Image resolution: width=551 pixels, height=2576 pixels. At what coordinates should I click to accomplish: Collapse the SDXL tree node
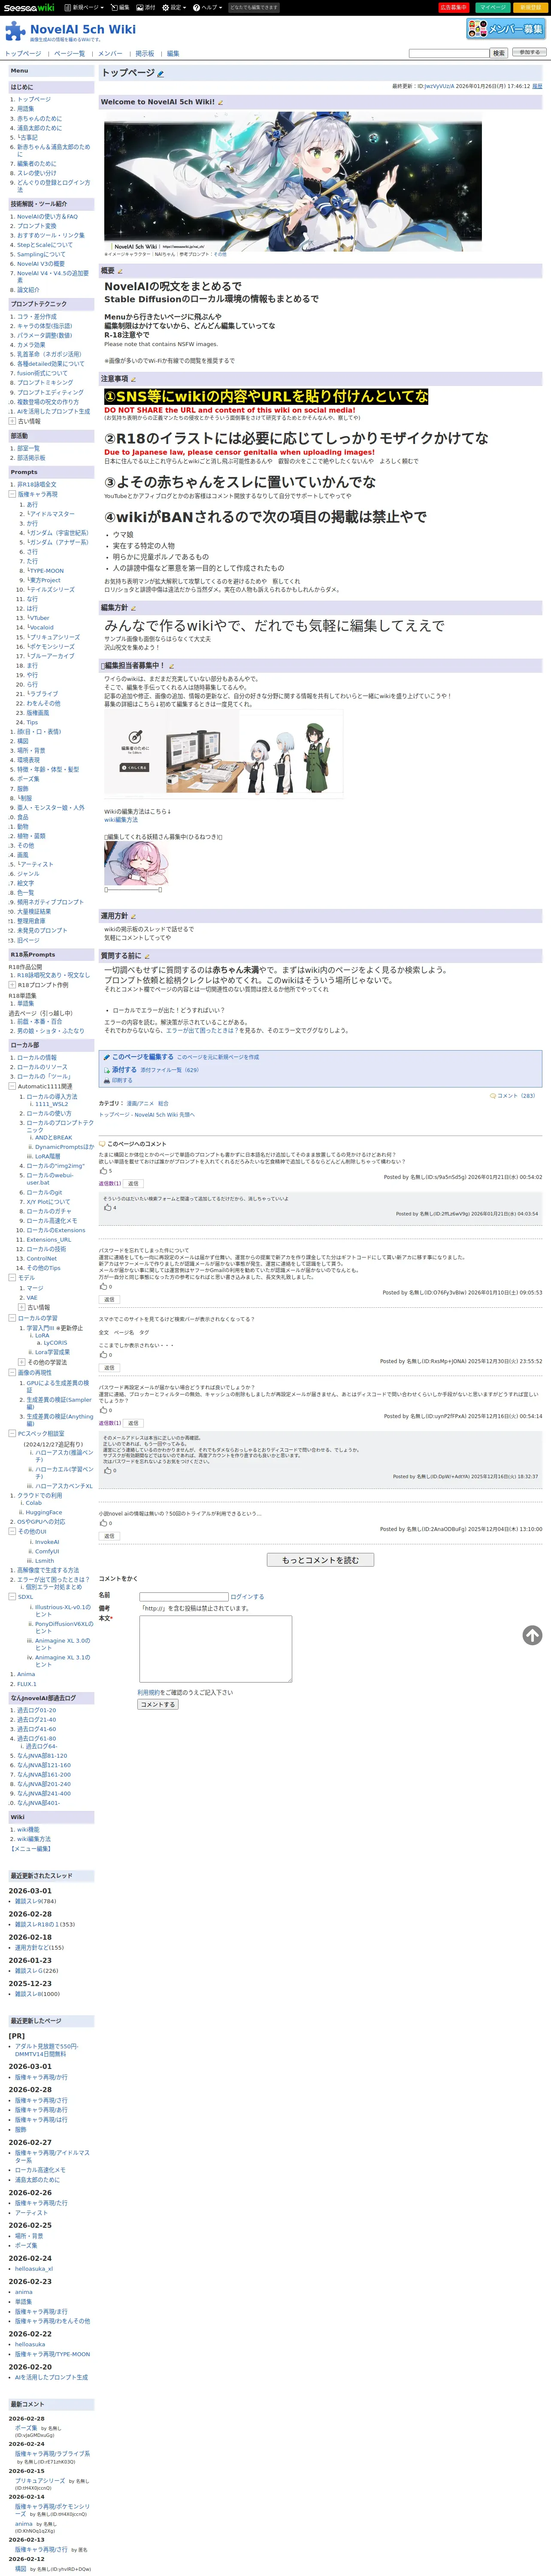point(12,1597)
